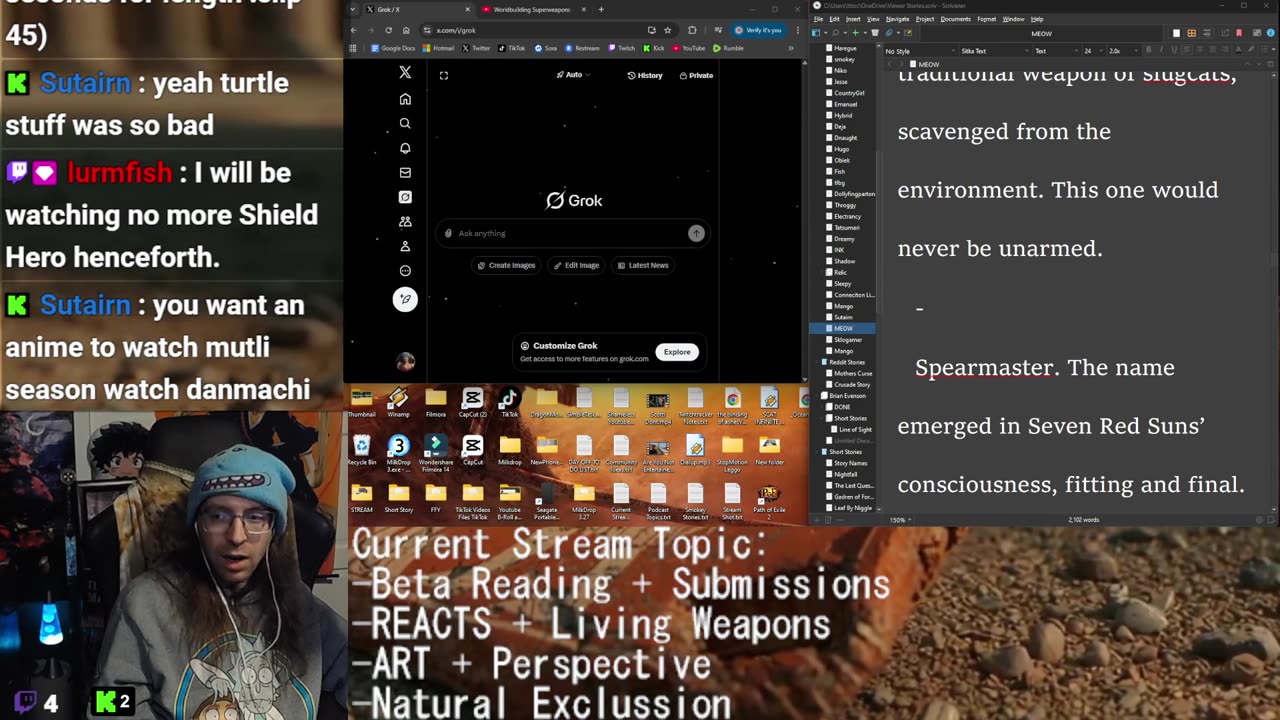The height and width of the screenshot is (720, 1280).
Task: Open Scrivener Navigate menu
Action: tap(897, 19)
